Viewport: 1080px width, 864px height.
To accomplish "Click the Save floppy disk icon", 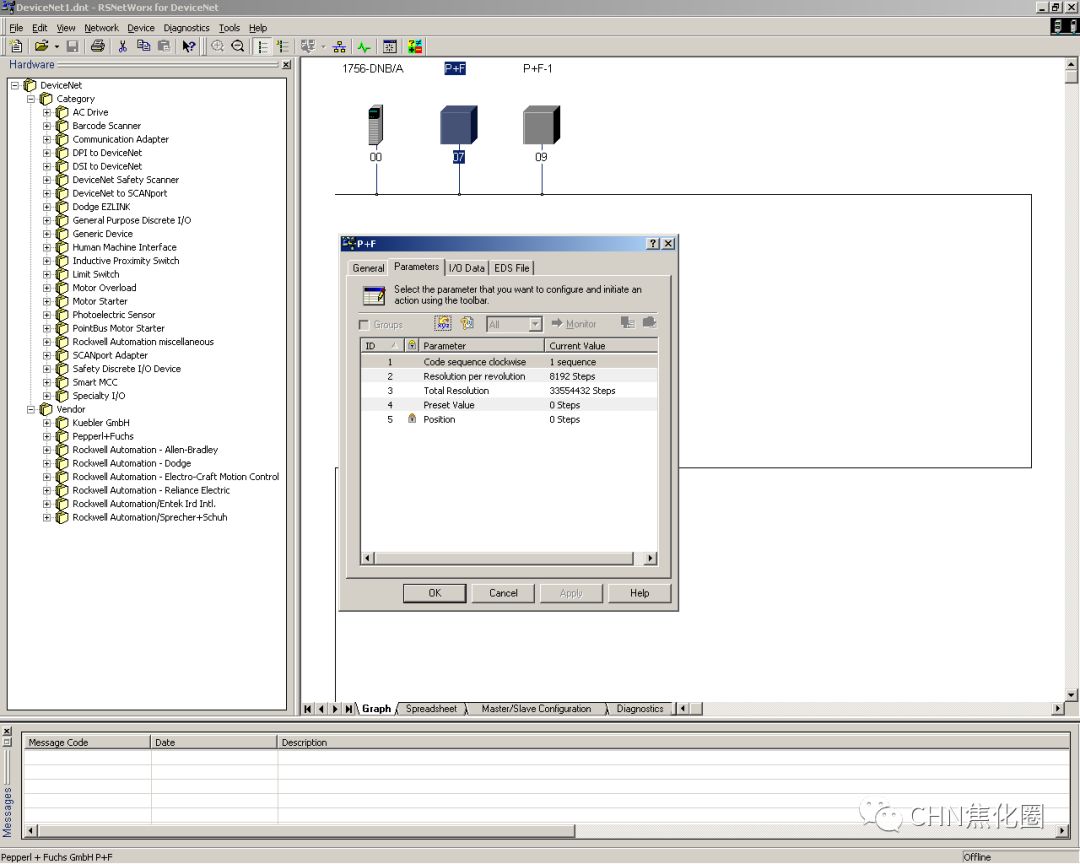I will (72, 46).
